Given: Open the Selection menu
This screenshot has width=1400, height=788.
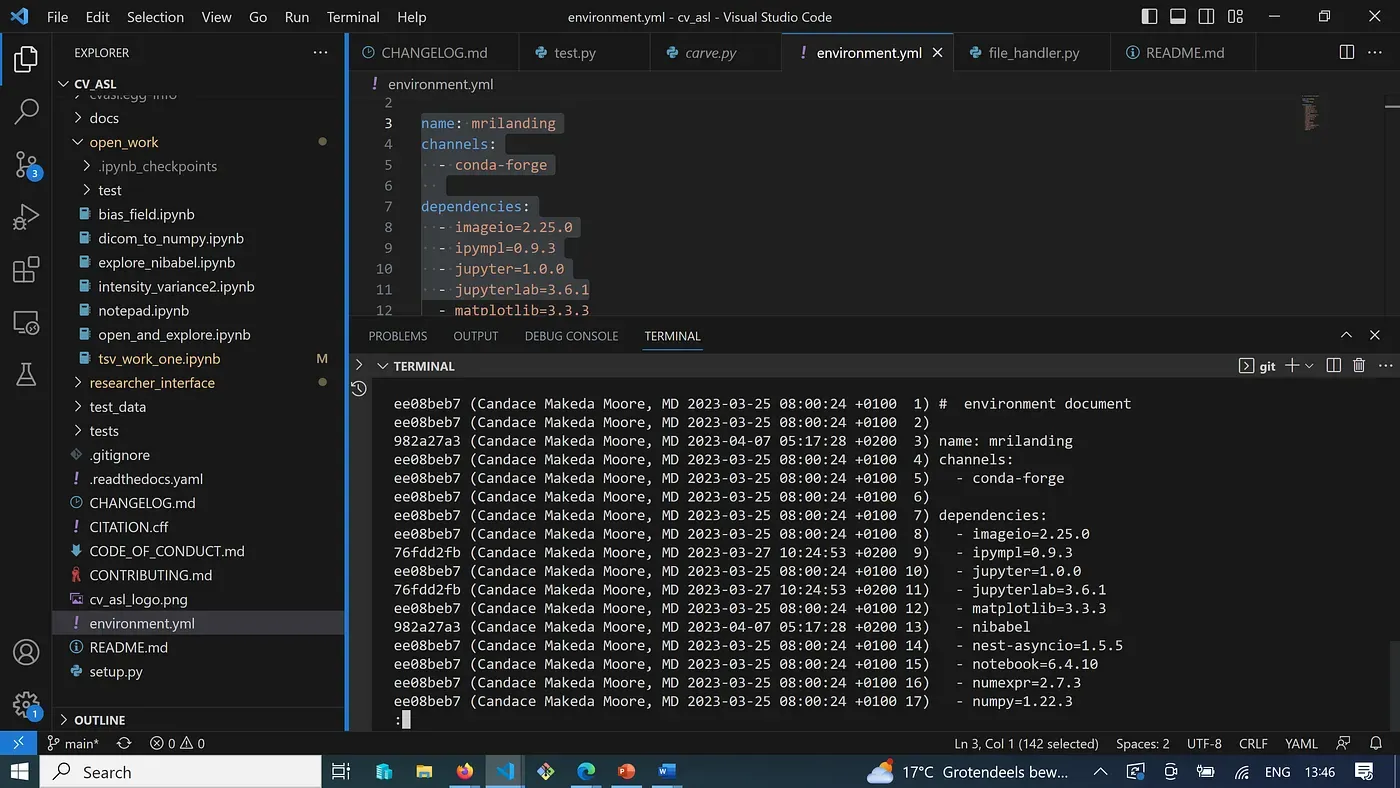Looking at the screenshot, I should click(x=155, y=17).
